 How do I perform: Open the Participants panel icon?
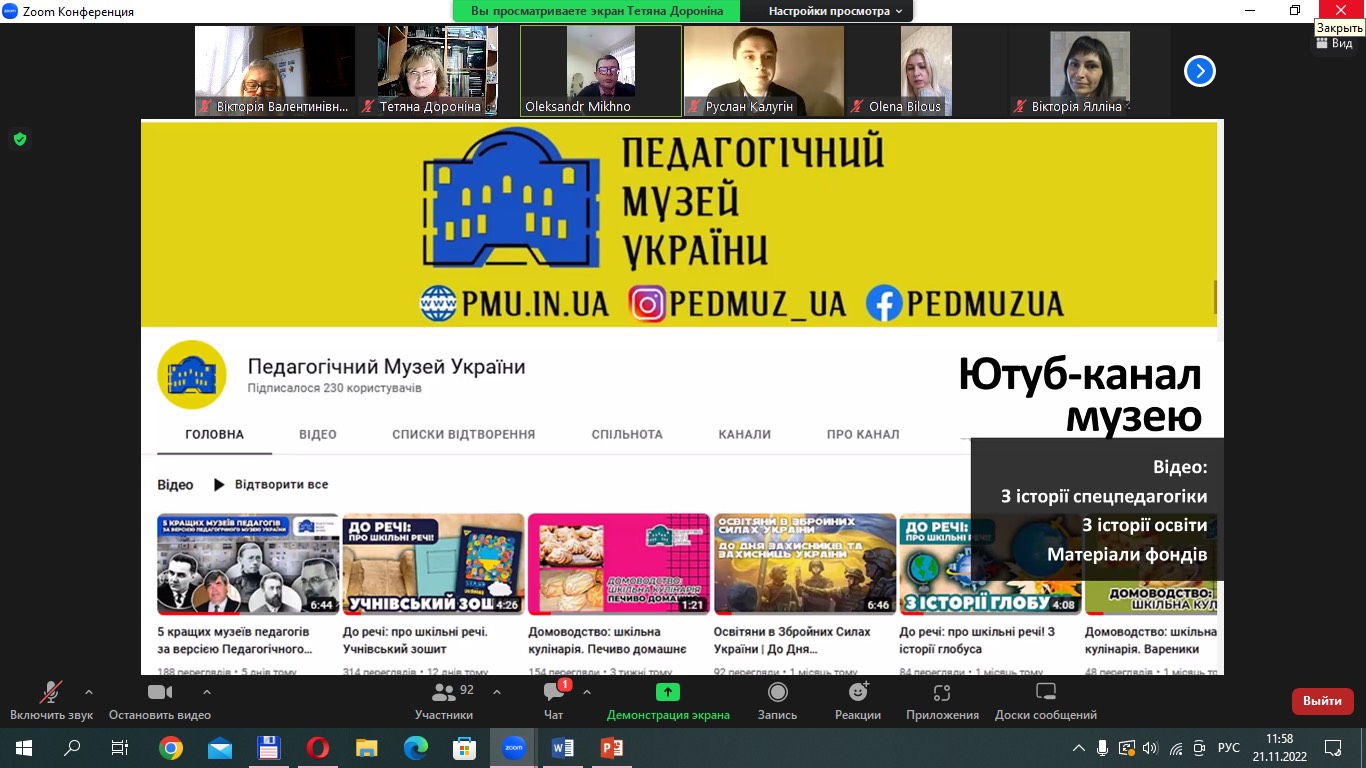click(443, 693)
